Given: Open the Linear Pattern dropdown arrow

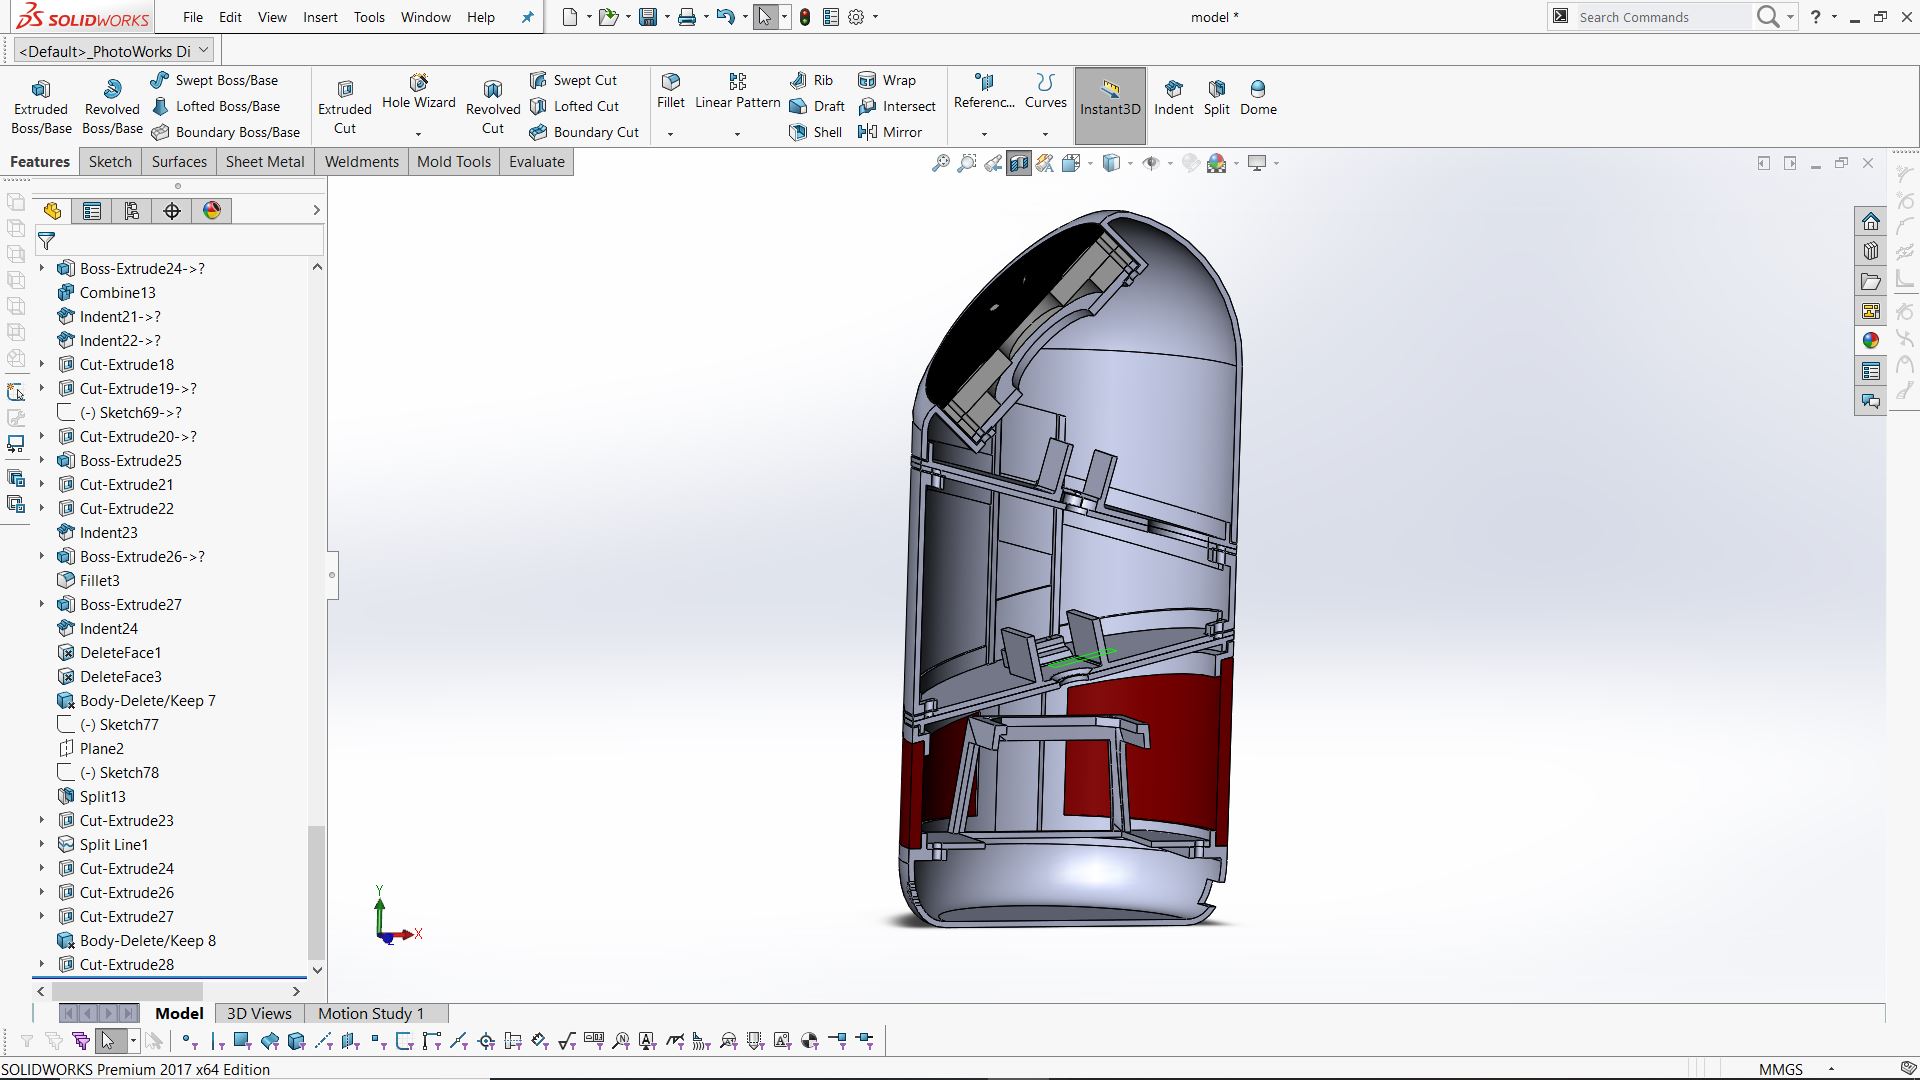Looking at the screenshot, I should [x=737, y=134].
